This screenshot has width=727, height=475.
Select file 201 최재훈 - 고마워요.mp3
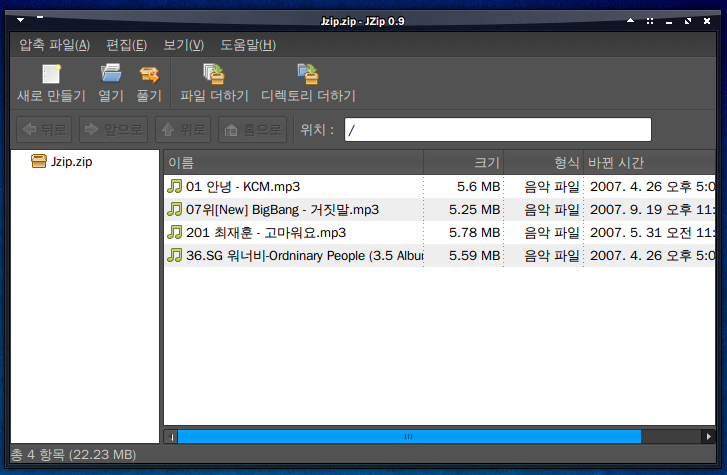click(266, 232)
